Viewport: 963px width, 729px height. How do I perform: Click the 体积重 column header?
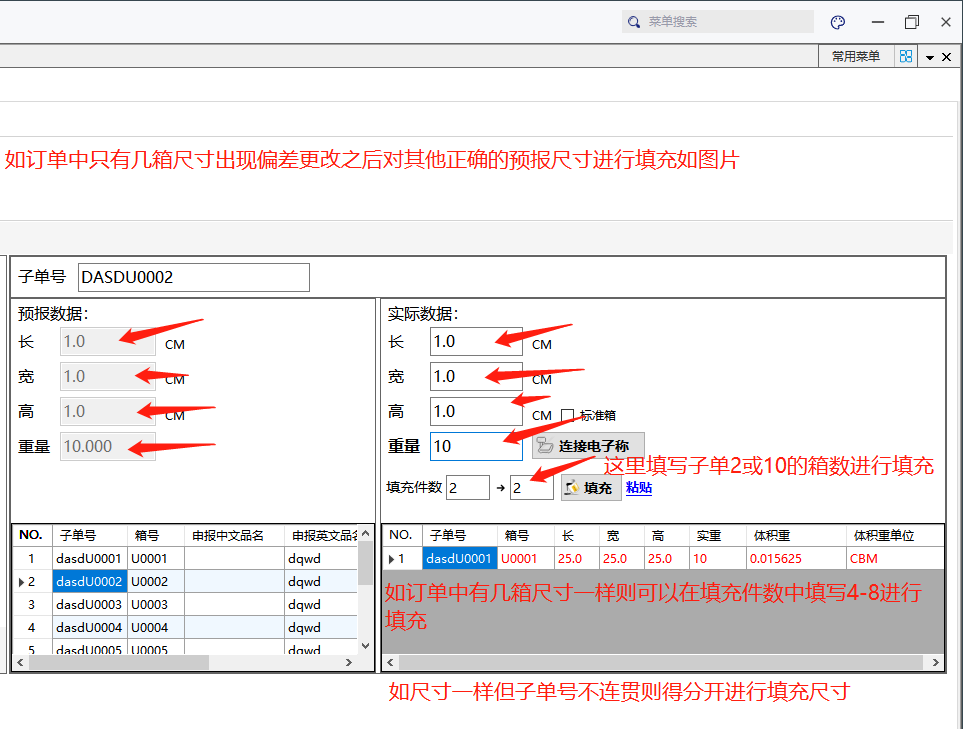click(797, 535)
